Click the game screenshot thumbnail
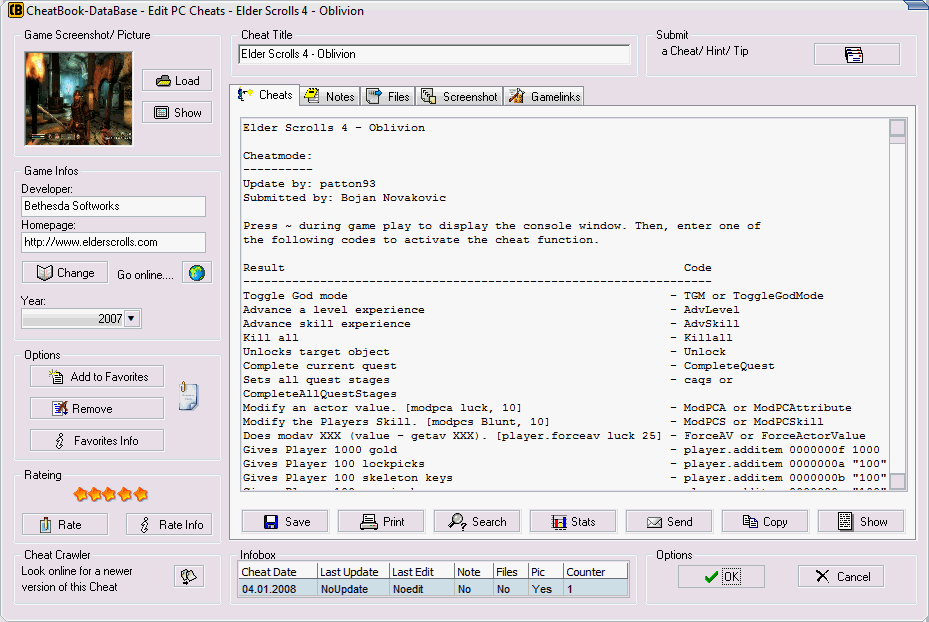Screen dimensions: 929x622 pyautogui.click(x=78, y=98)
